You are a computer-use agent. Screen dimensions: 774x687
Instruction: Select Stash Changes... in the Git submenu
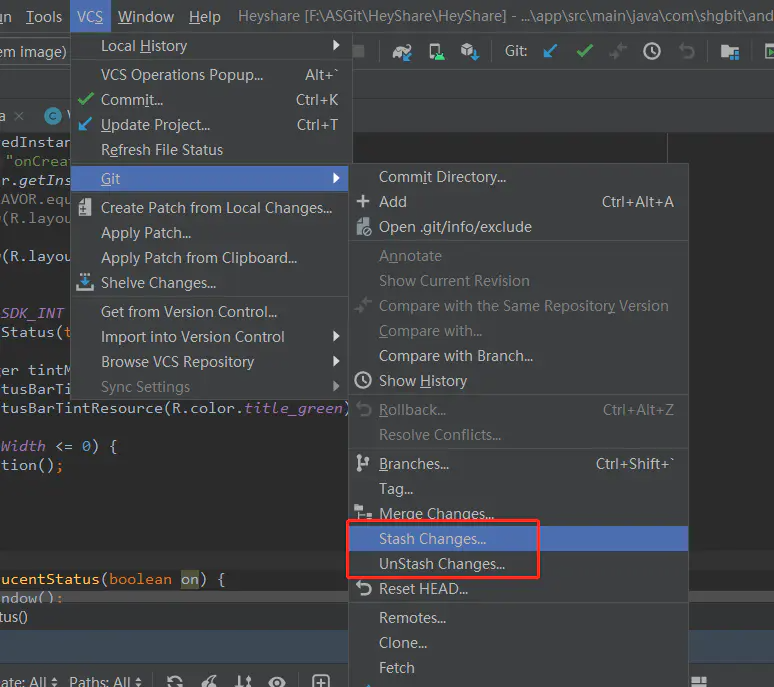(518, 538)
